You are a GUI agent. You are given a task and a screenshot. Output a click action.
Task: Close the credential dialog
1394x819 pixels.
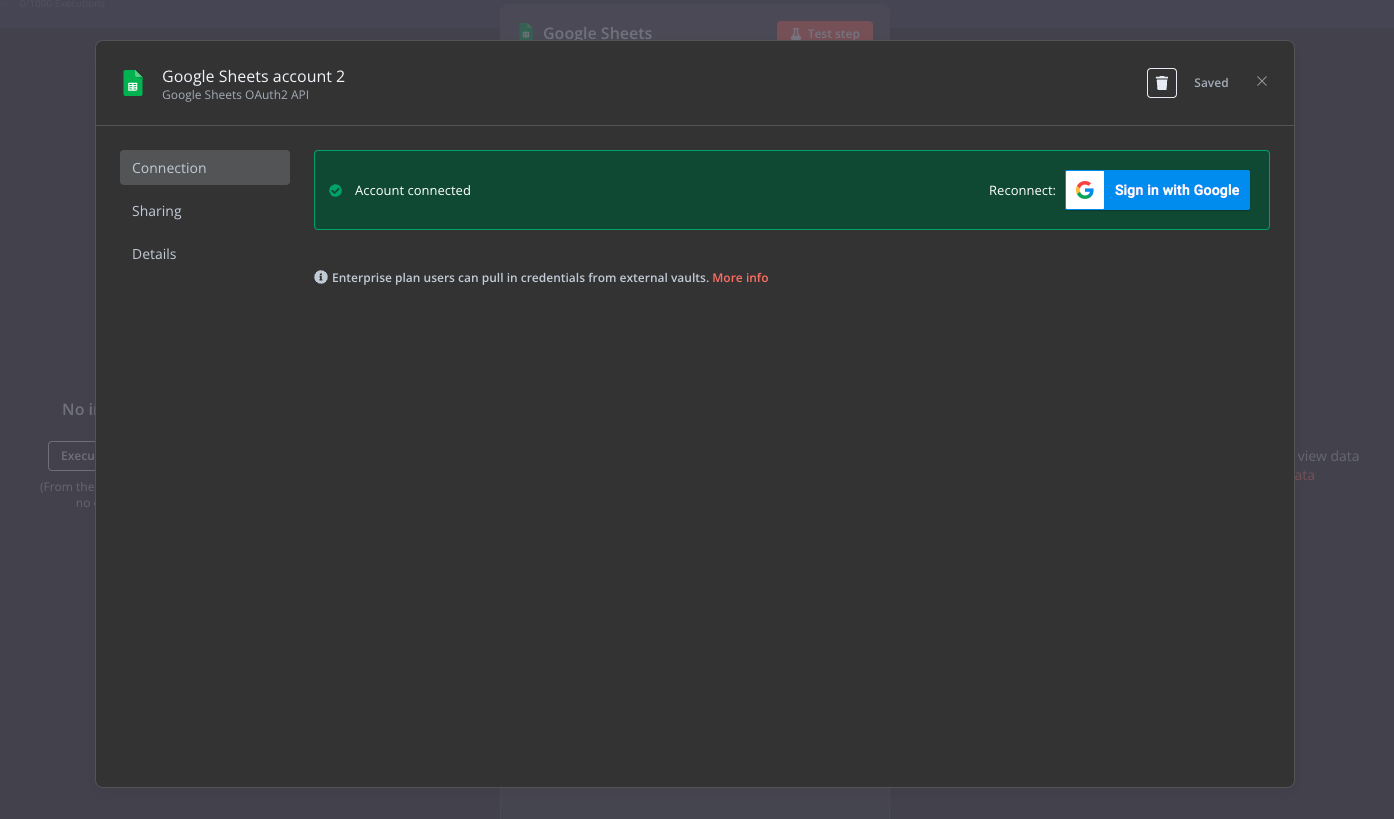tap(1262, 82)
